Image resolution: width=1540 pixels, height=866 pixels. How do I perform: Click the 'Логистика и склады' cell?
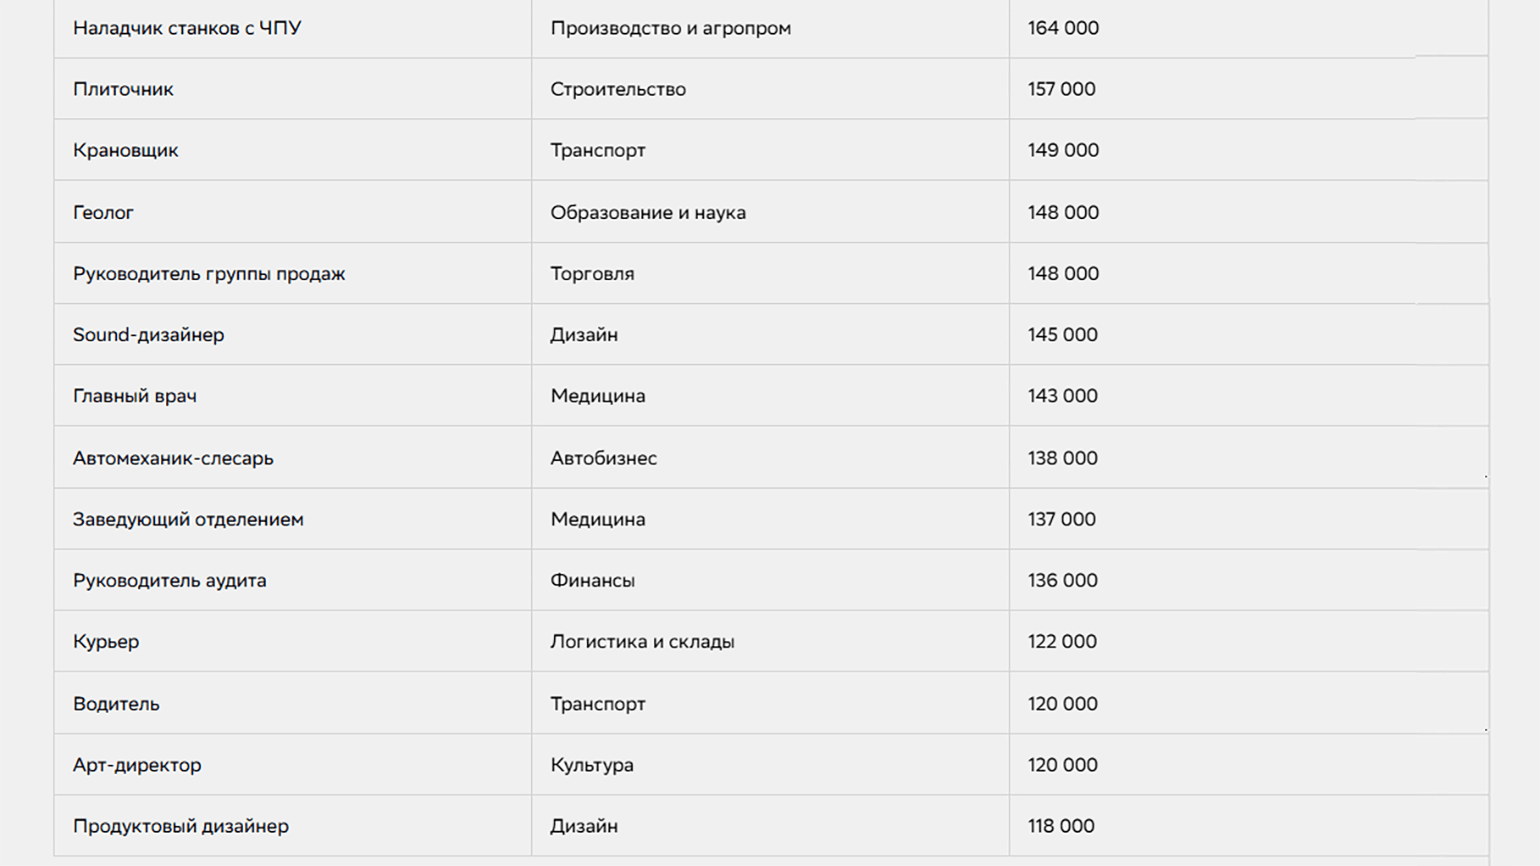tap(642, 641)
